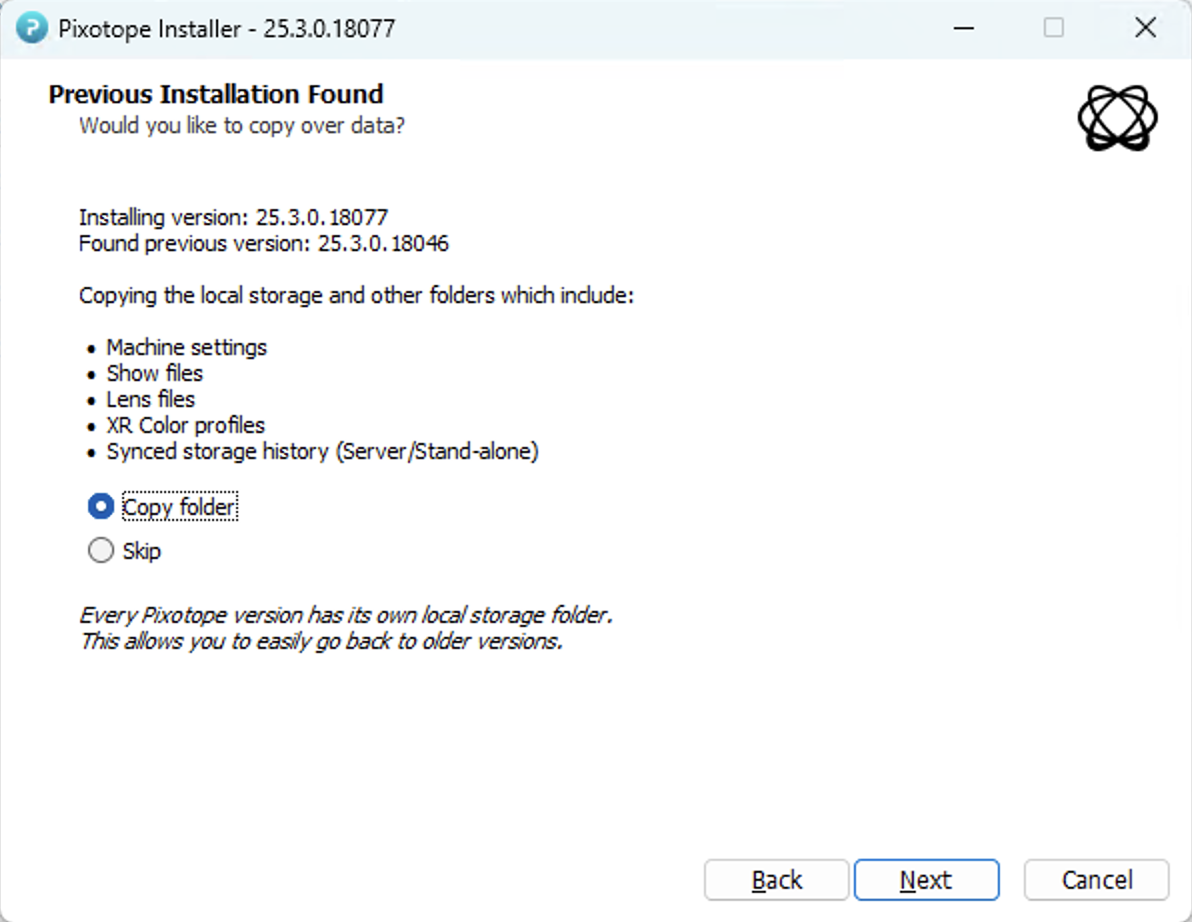Screen dimensions: 1192x922
Task: Click the Pixotope knot logo at top right
Action: pyautogui.click(x=1117, y=118)
